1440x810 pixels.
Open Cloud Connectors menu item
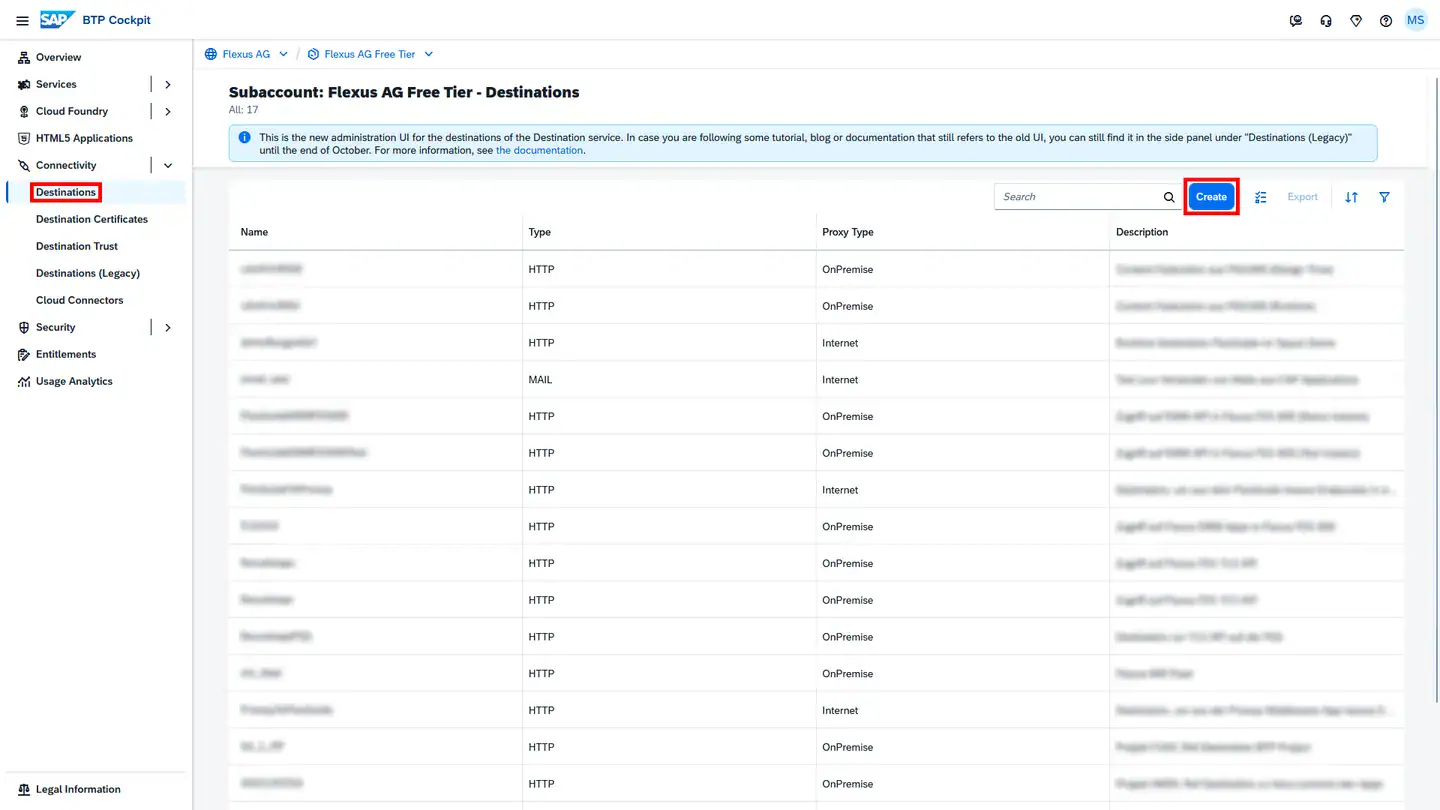[80, 300]
